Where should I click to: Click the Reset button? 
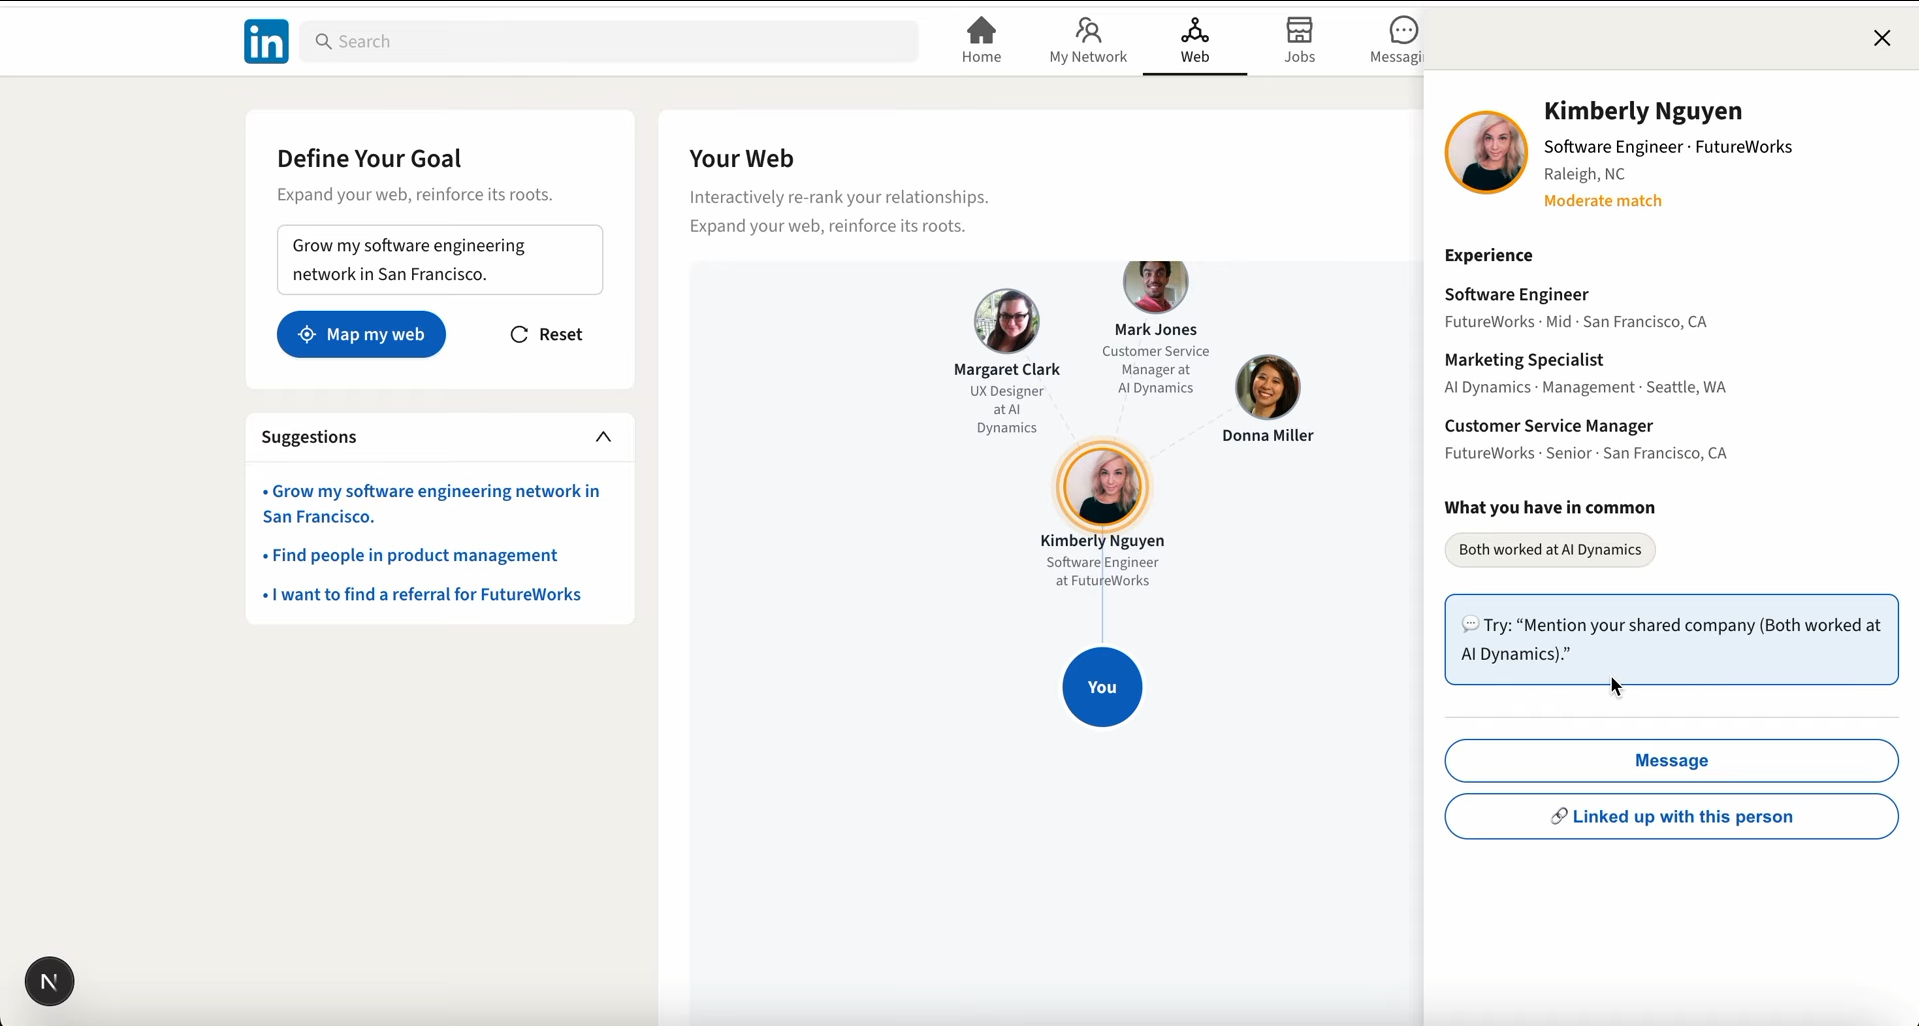547,335
